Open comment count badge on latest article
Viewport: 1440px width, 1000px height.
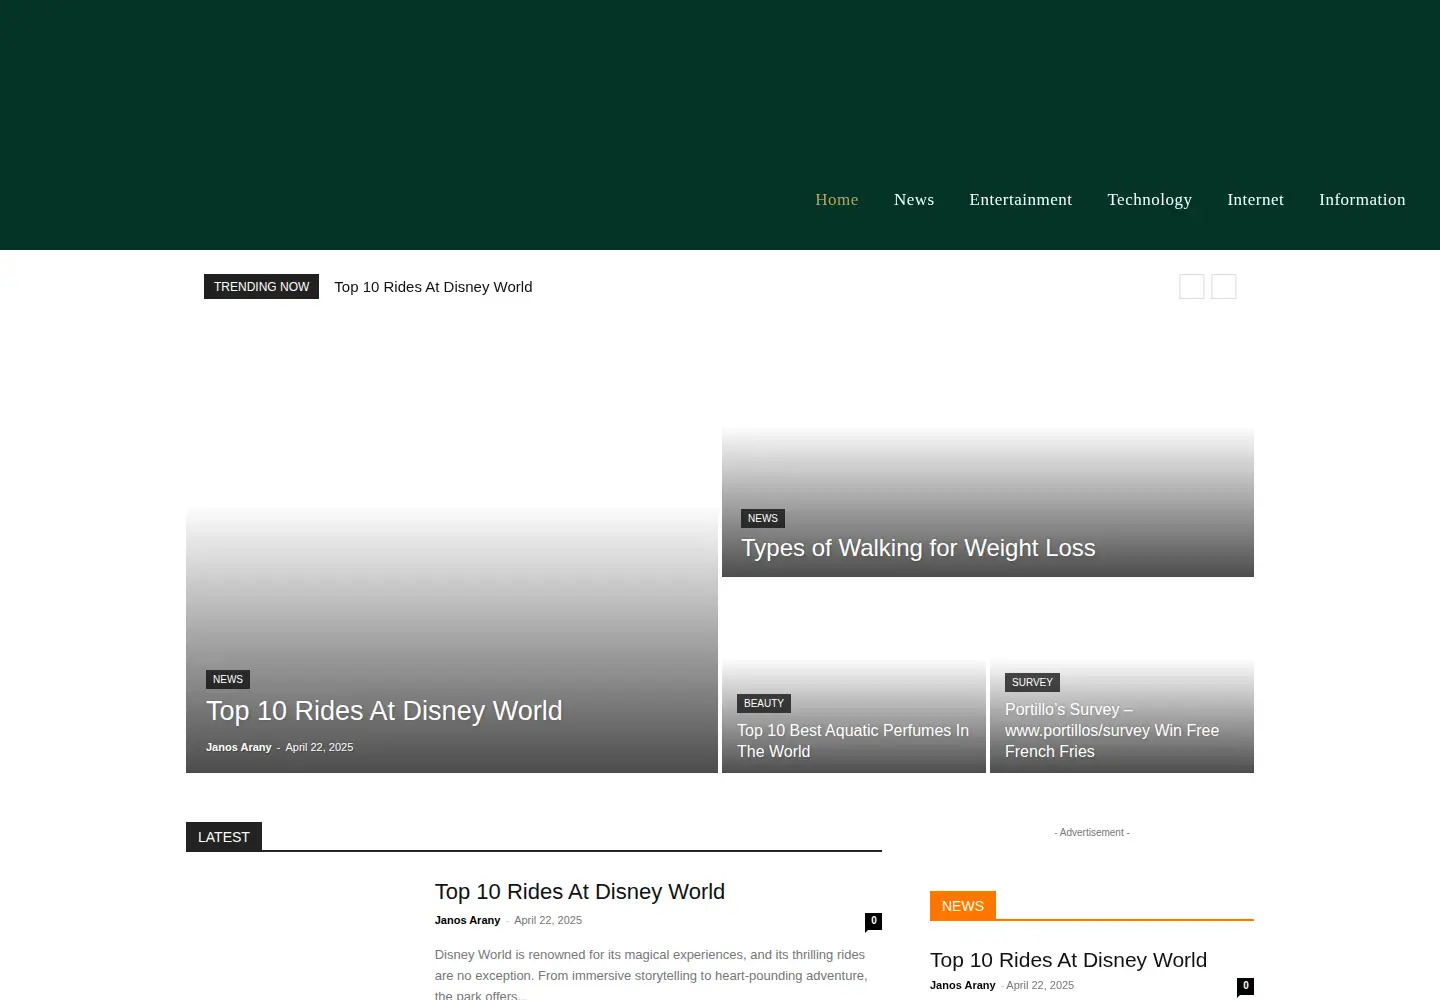873,921
